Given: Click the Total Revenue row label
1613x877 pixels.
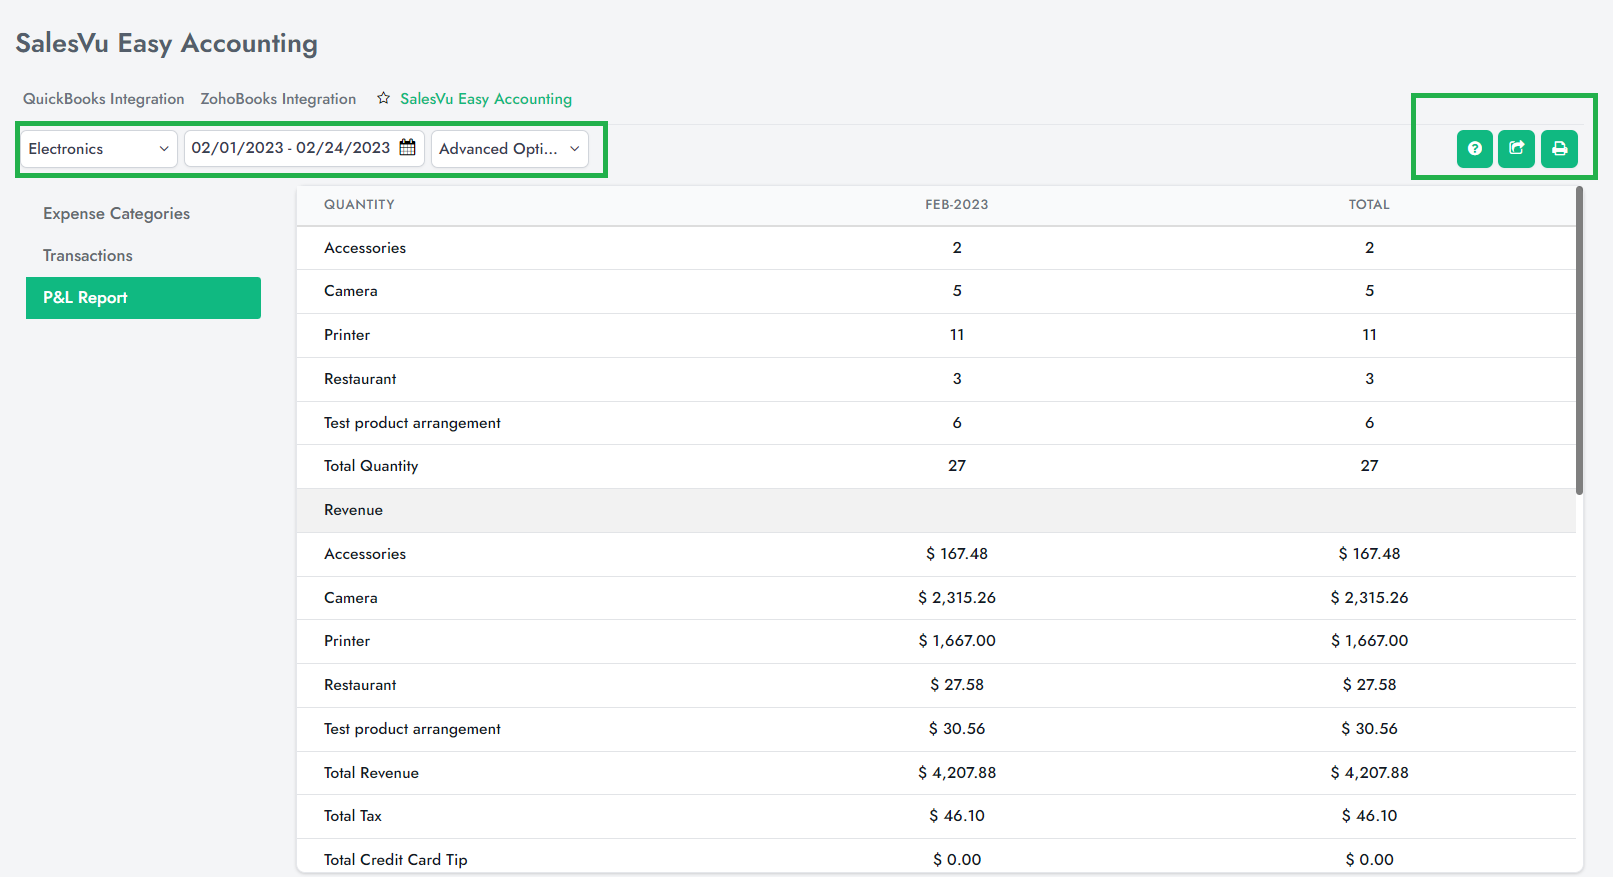Looking at the screenshot, I should pyautogui.click(x=371, y=773).
